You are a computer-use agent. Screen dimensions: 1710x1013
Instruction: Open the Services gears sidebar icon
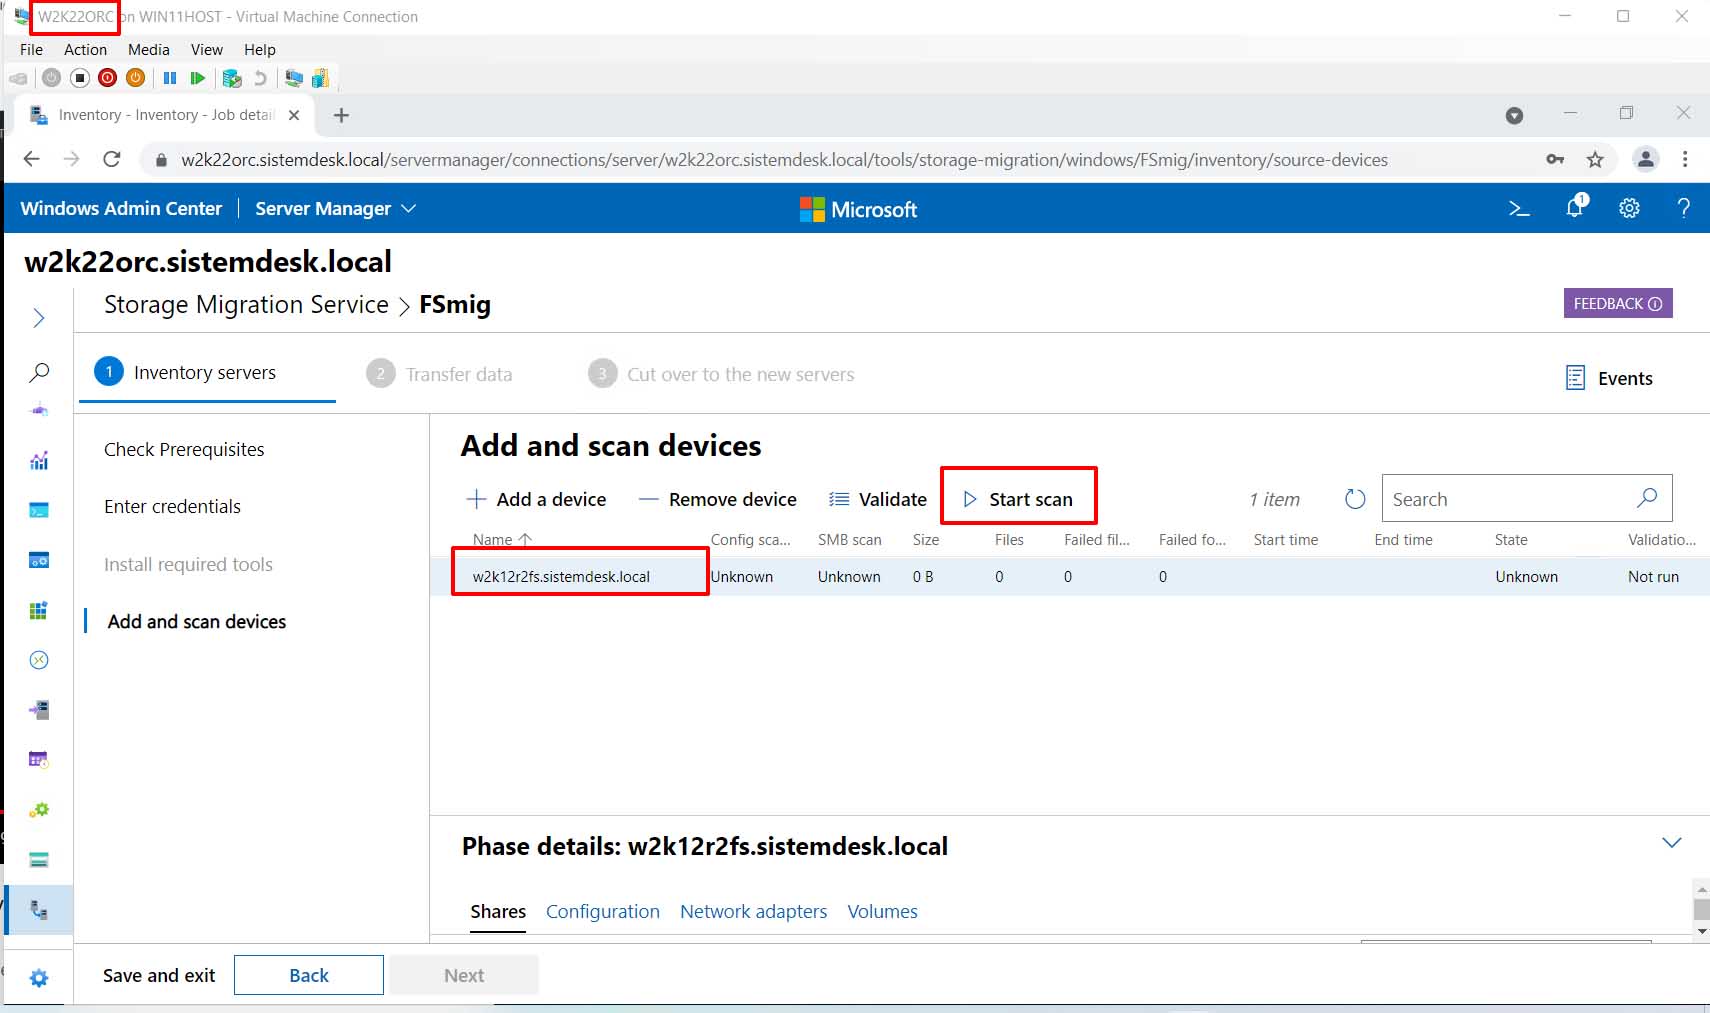(39, 809)
